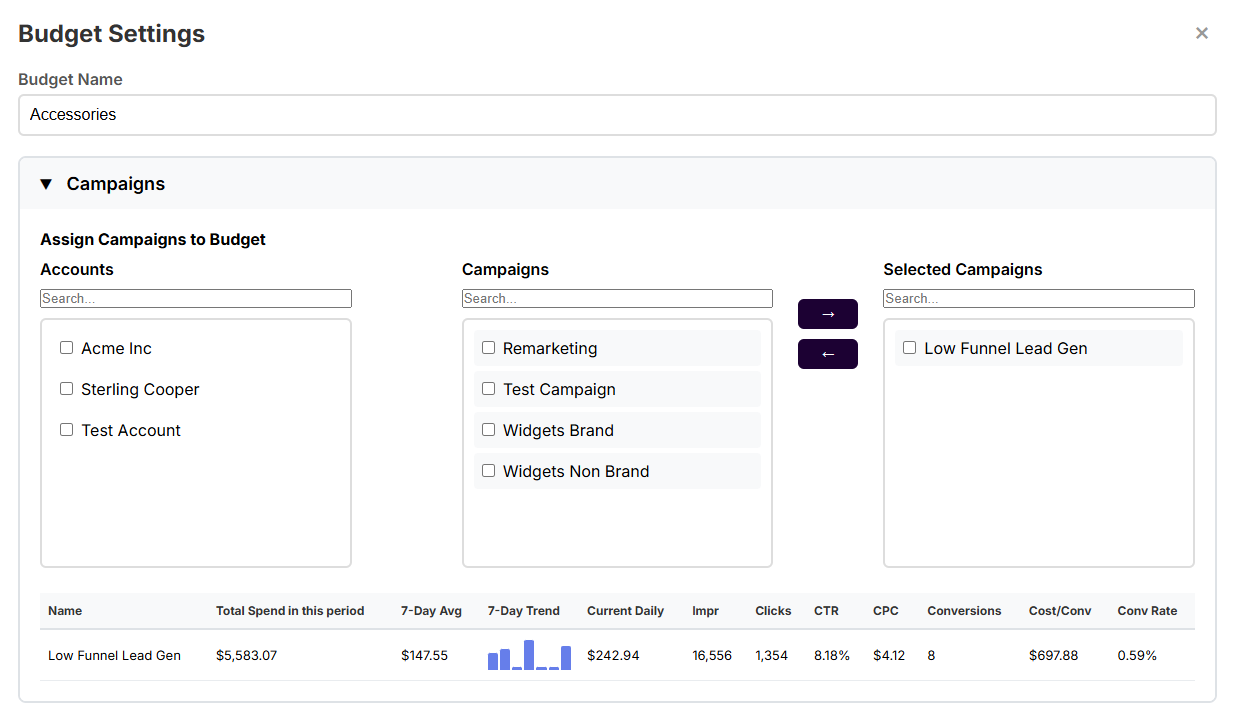Click the right arrow to assign campaigns
Viewport: 1247px width, 719px height.
tap(827, 313)
